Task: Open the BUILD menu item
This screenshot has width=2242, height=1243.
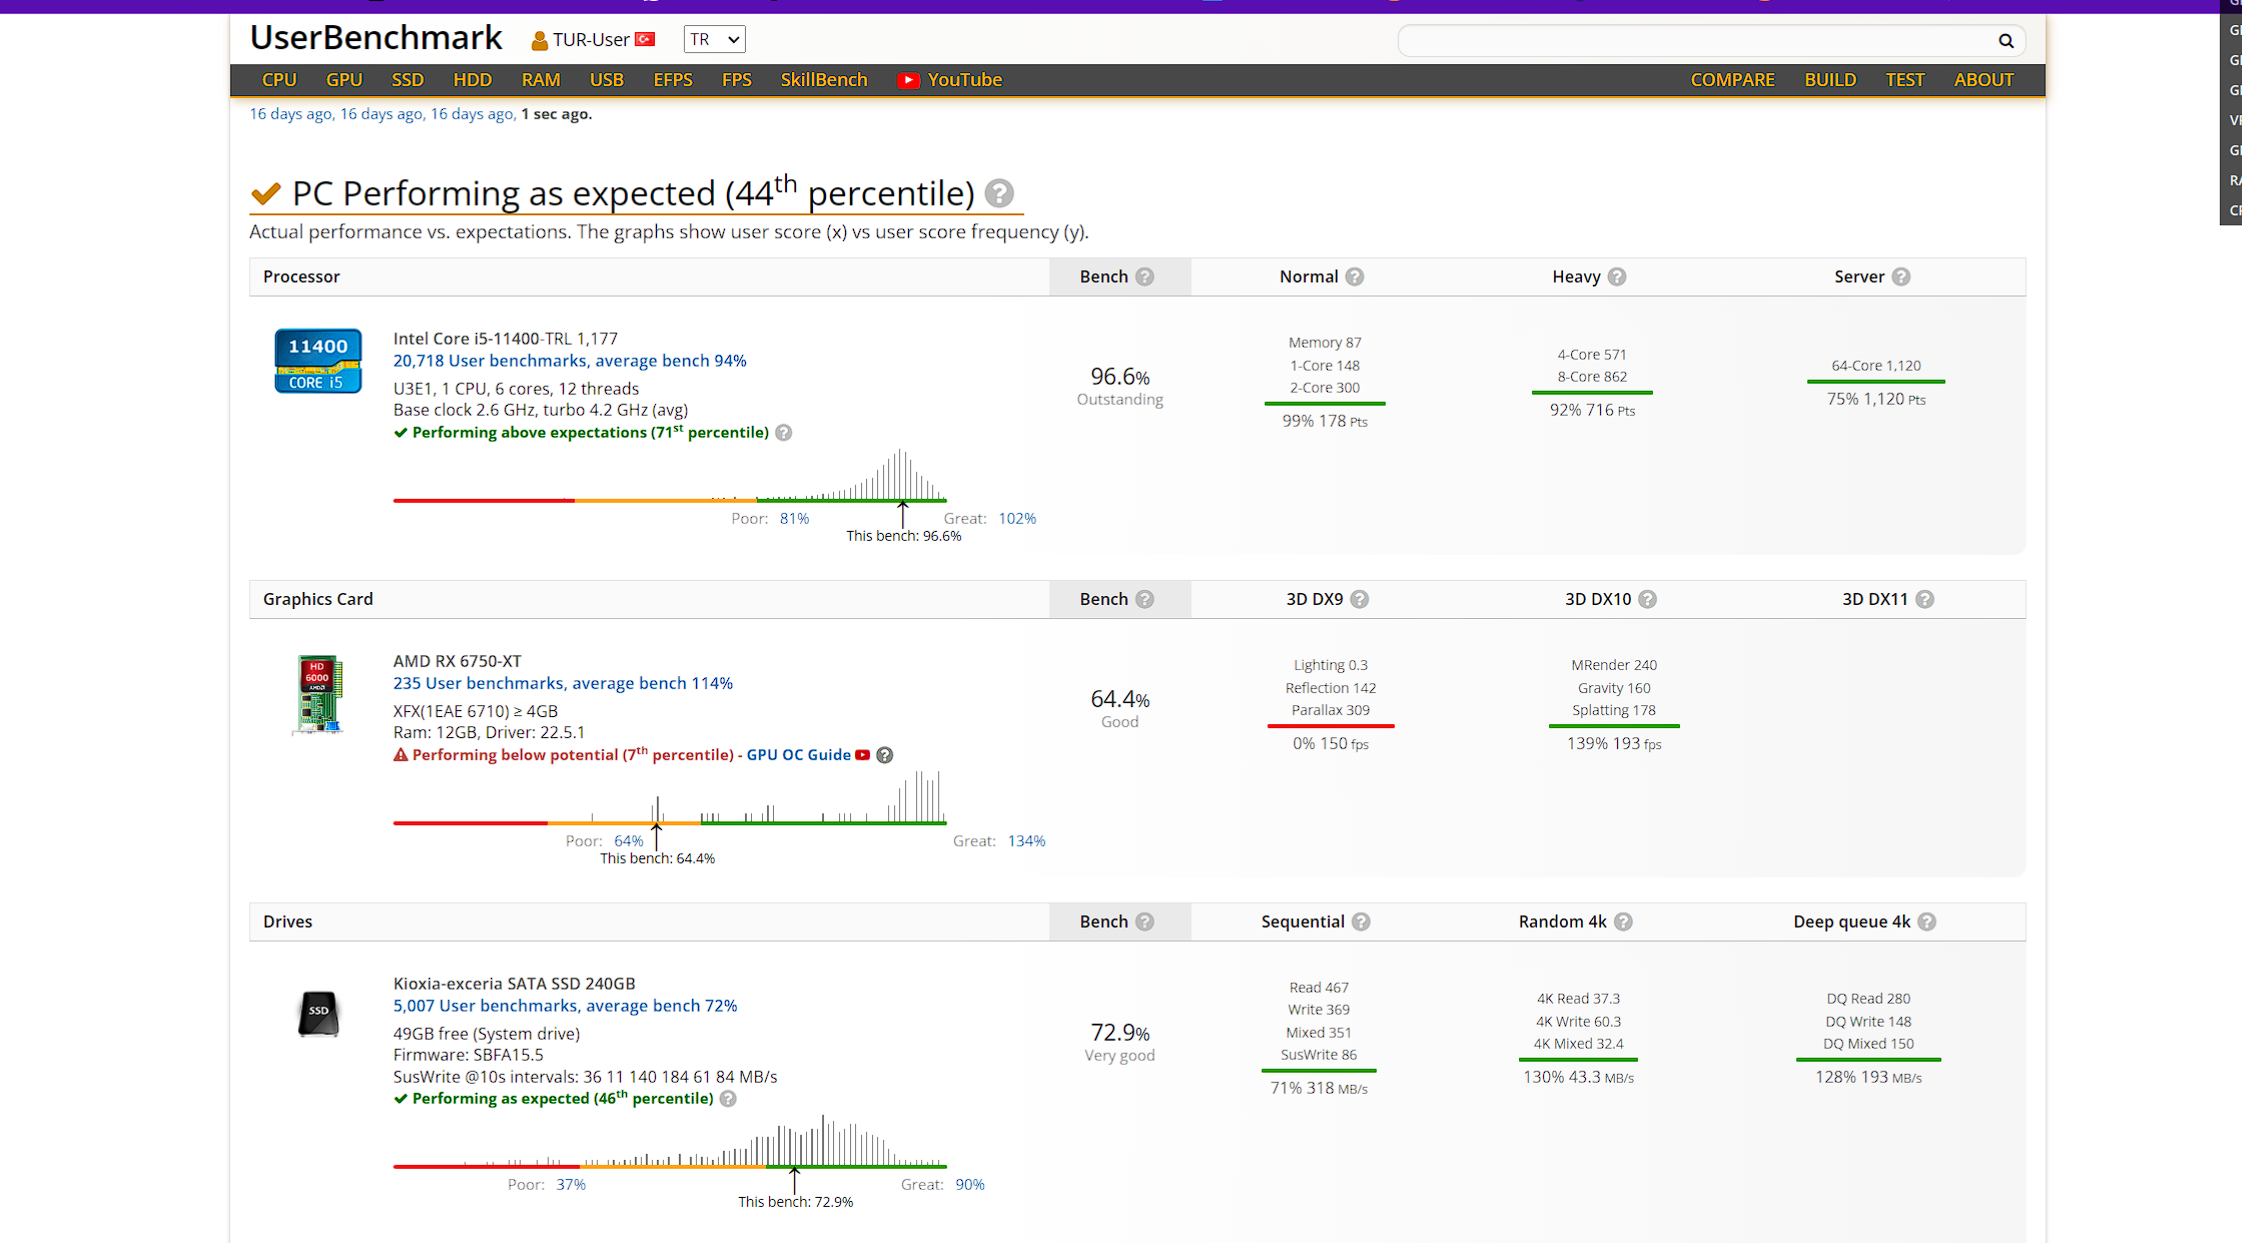Action: tap(1830, 80)
